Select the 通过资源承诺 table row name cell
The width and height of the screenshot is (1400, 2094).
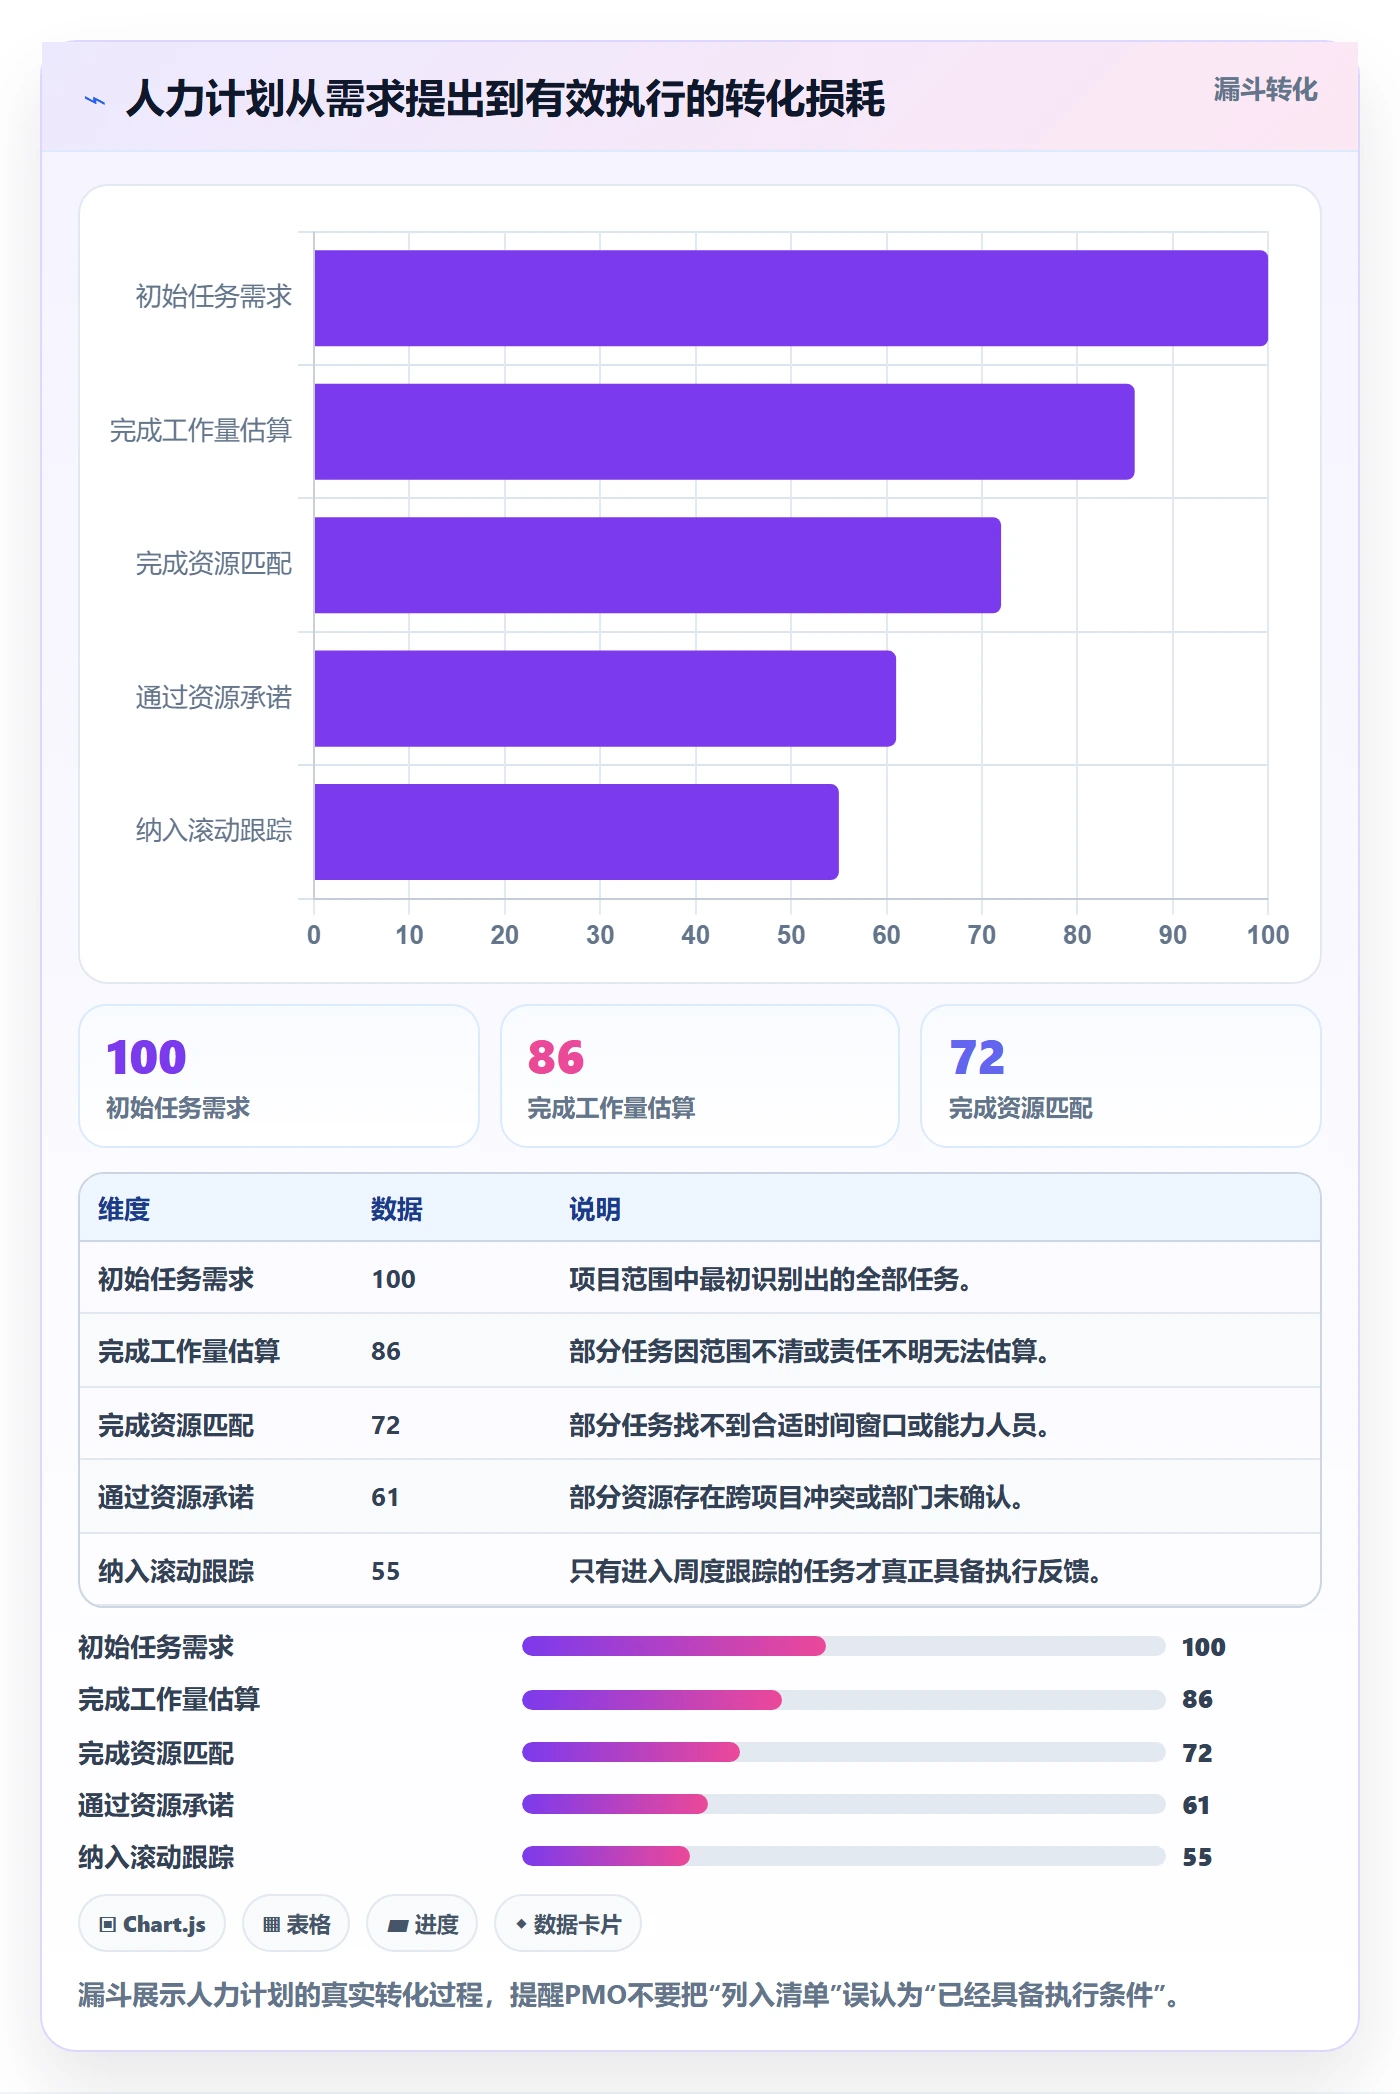(x=176, y=1497)
